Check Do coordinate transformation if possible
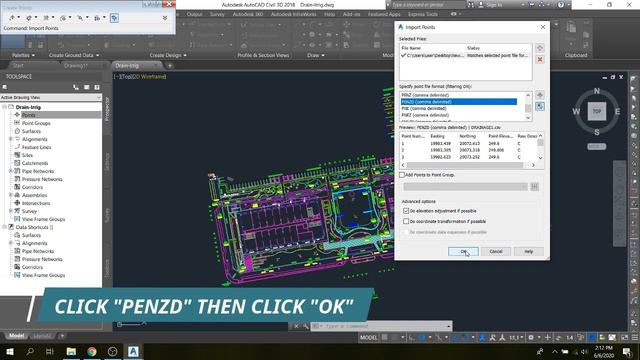 pos(406,221)
